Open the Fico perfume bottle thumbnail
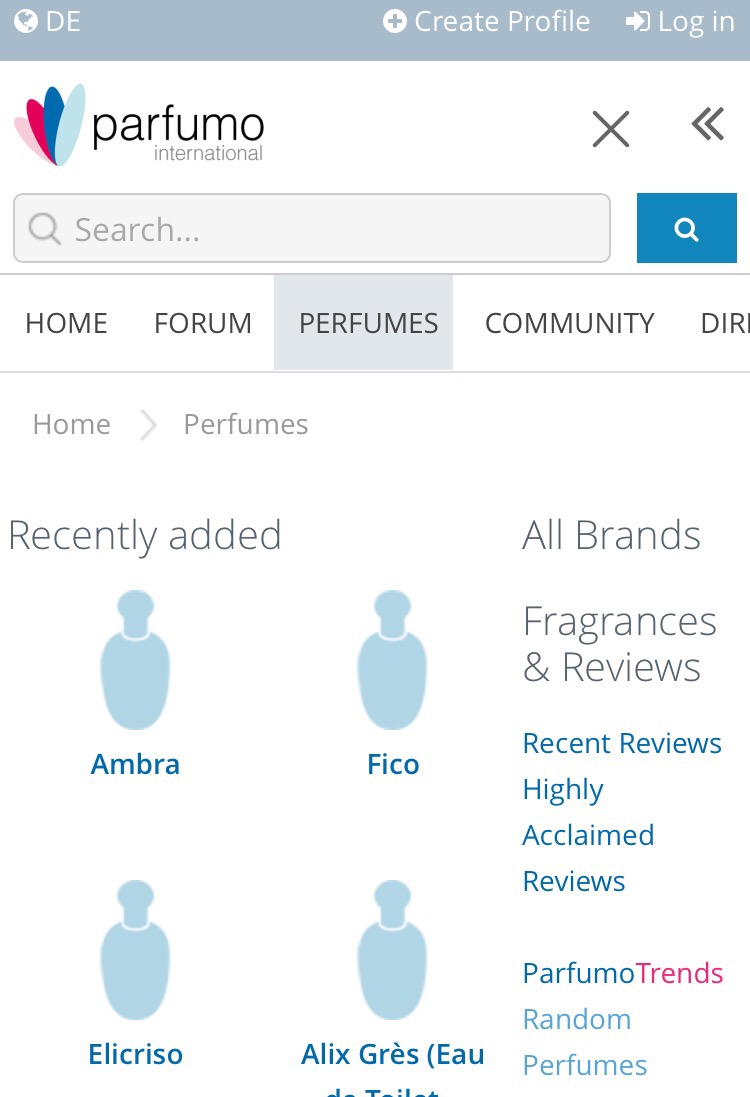 [392, 660]
